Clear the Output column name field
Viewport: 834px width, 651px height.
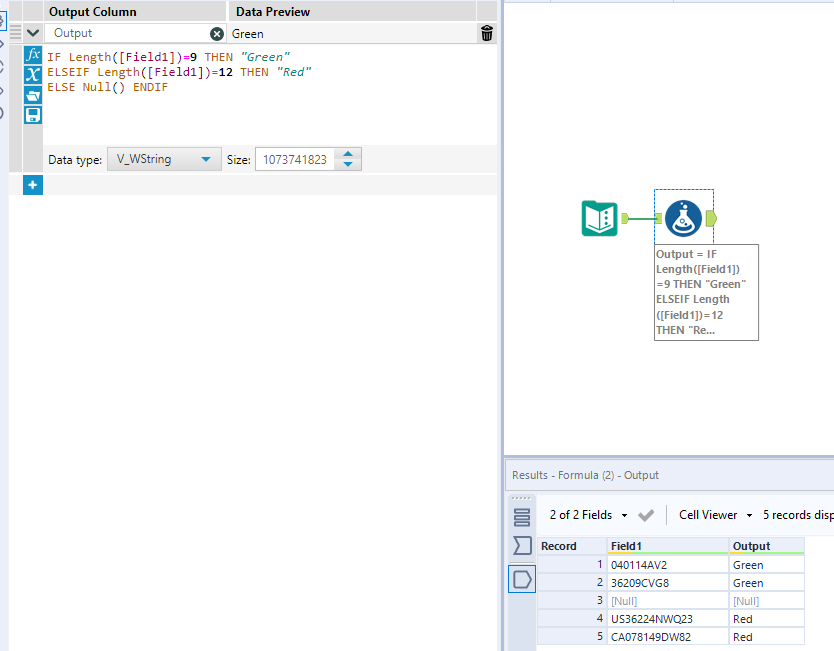click(218, 33)
